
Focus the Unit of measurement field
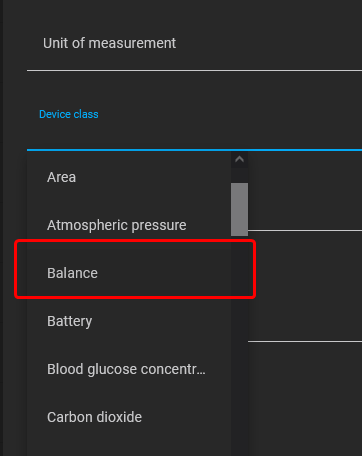click(194, 43)
